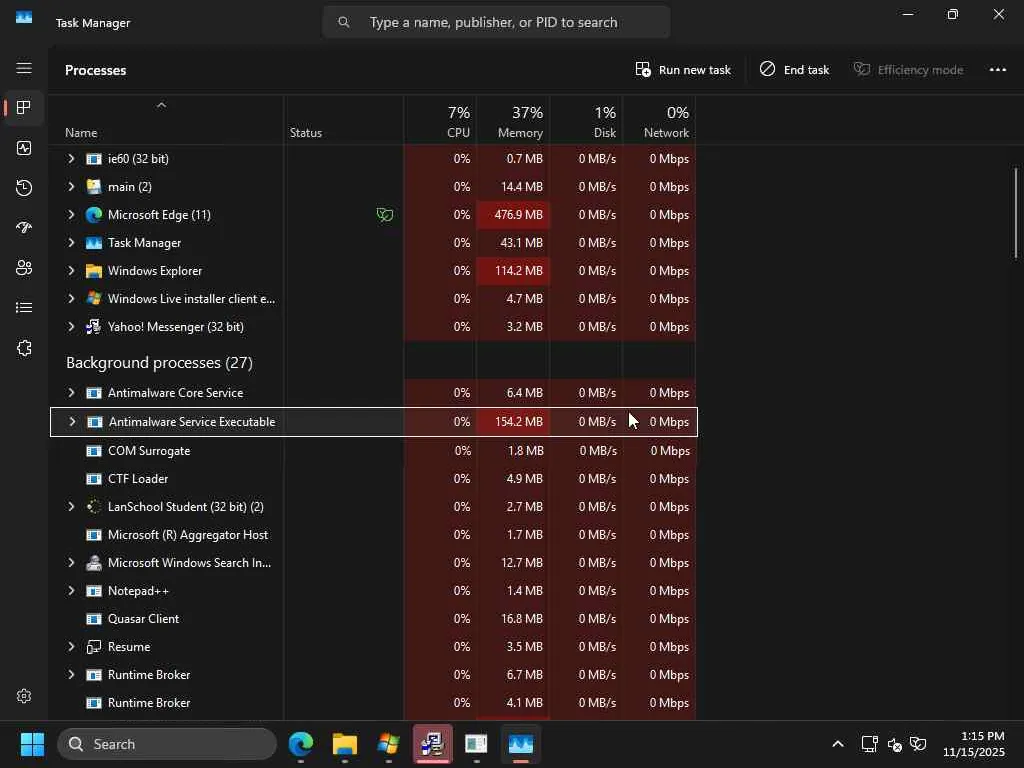Click the 476.9 MB memory cell
1024x768 pixels.
coord(513,215)
